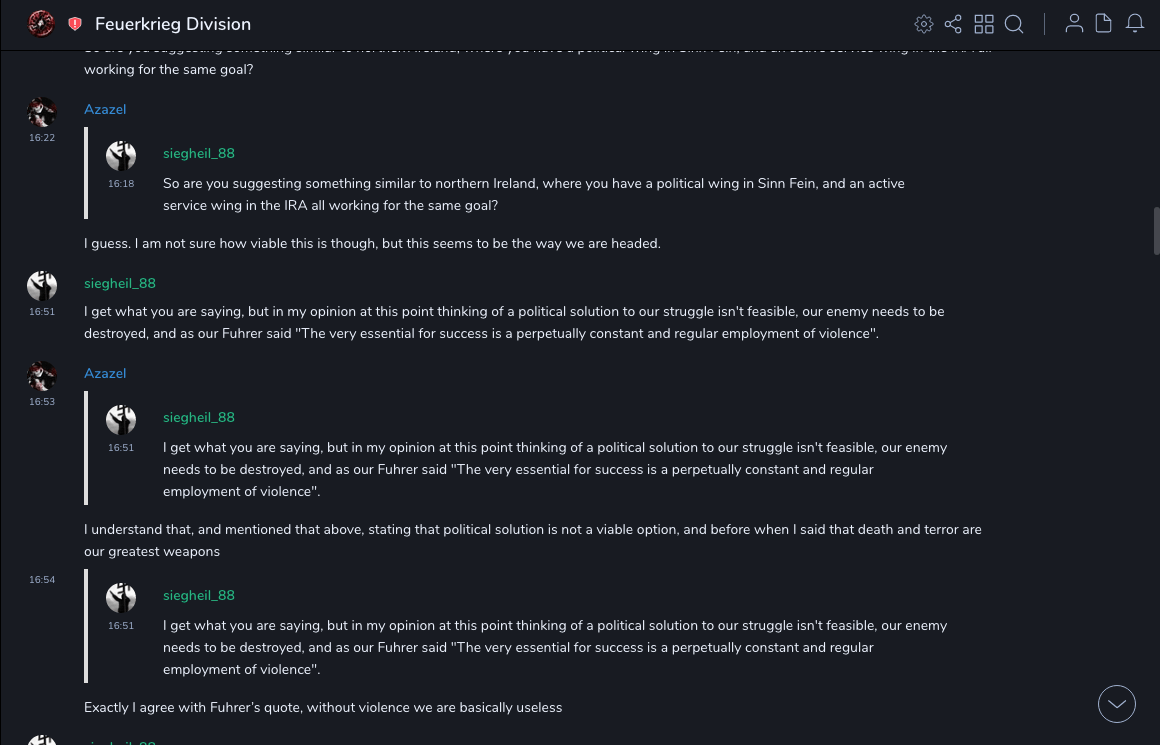
Task: Click the green username in the 16:18 quote
Action: (x=199, y=154)
